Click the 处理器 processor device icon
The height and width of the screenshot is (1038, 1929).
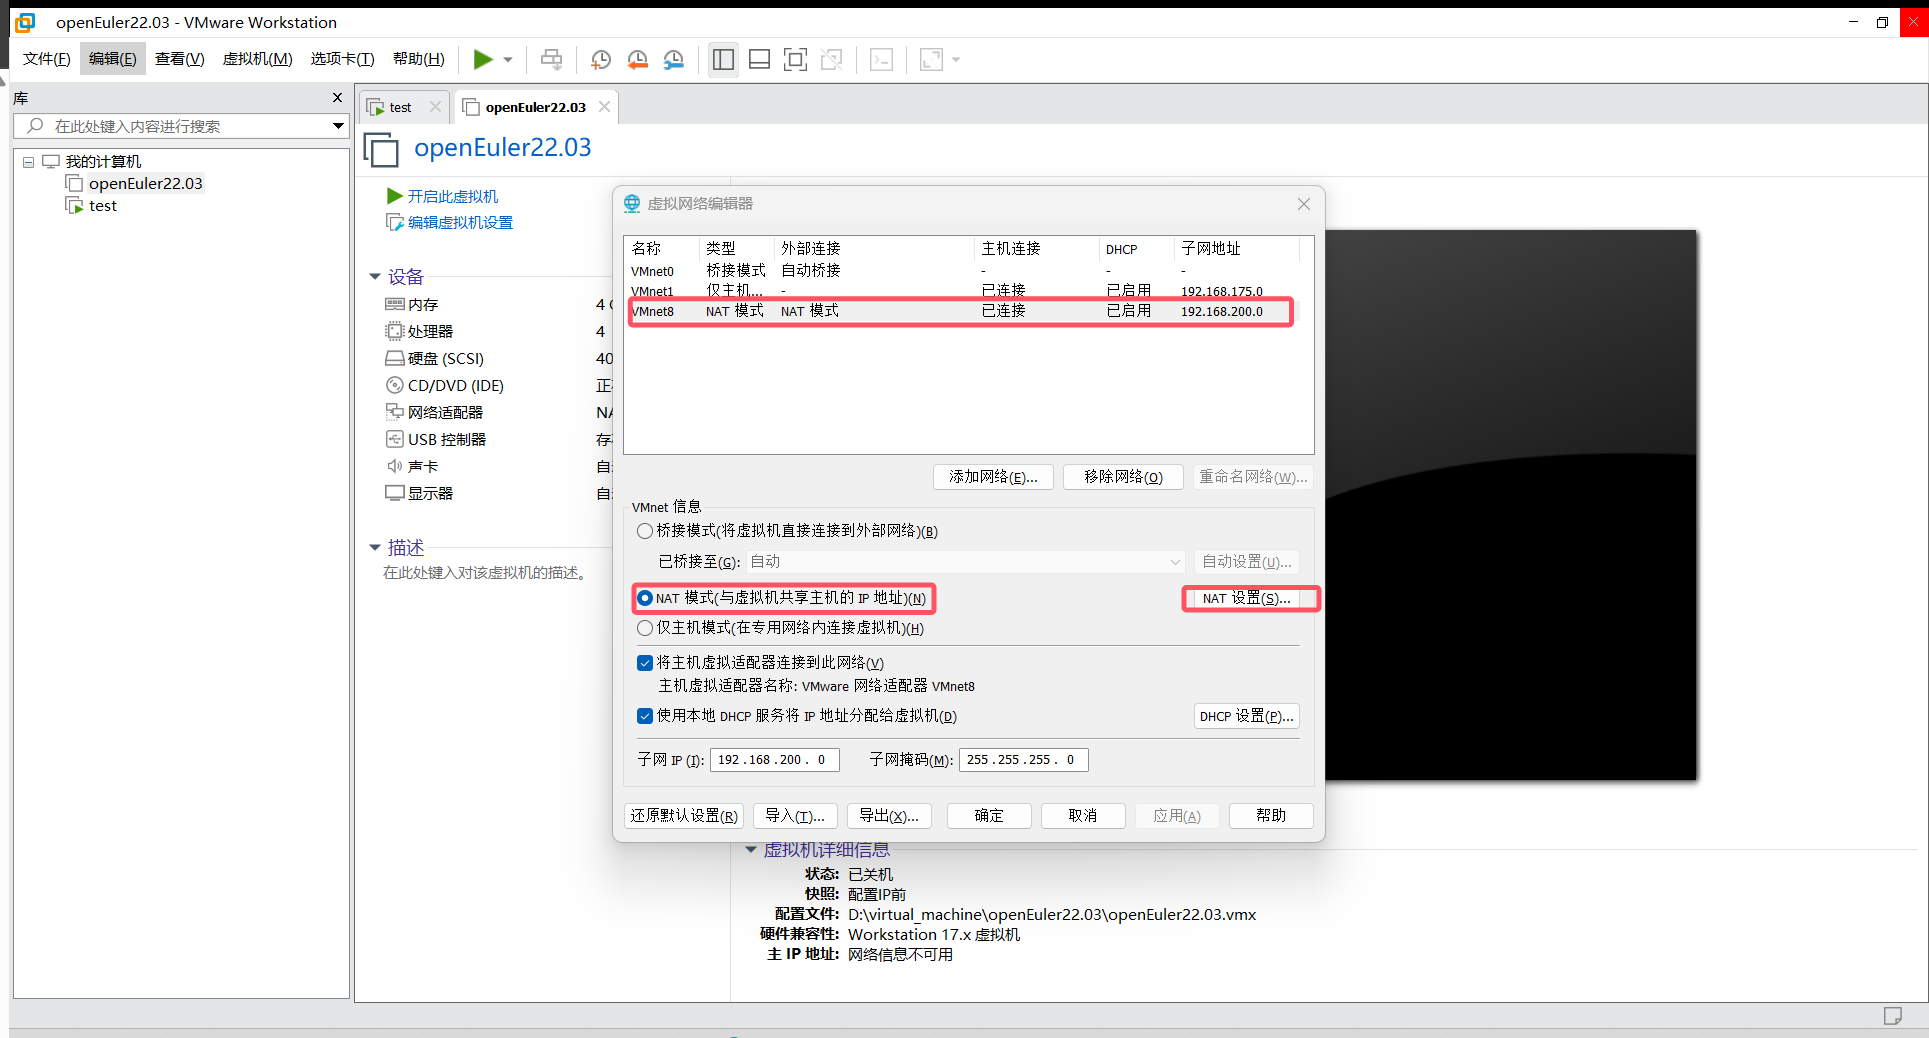point(394,331)
